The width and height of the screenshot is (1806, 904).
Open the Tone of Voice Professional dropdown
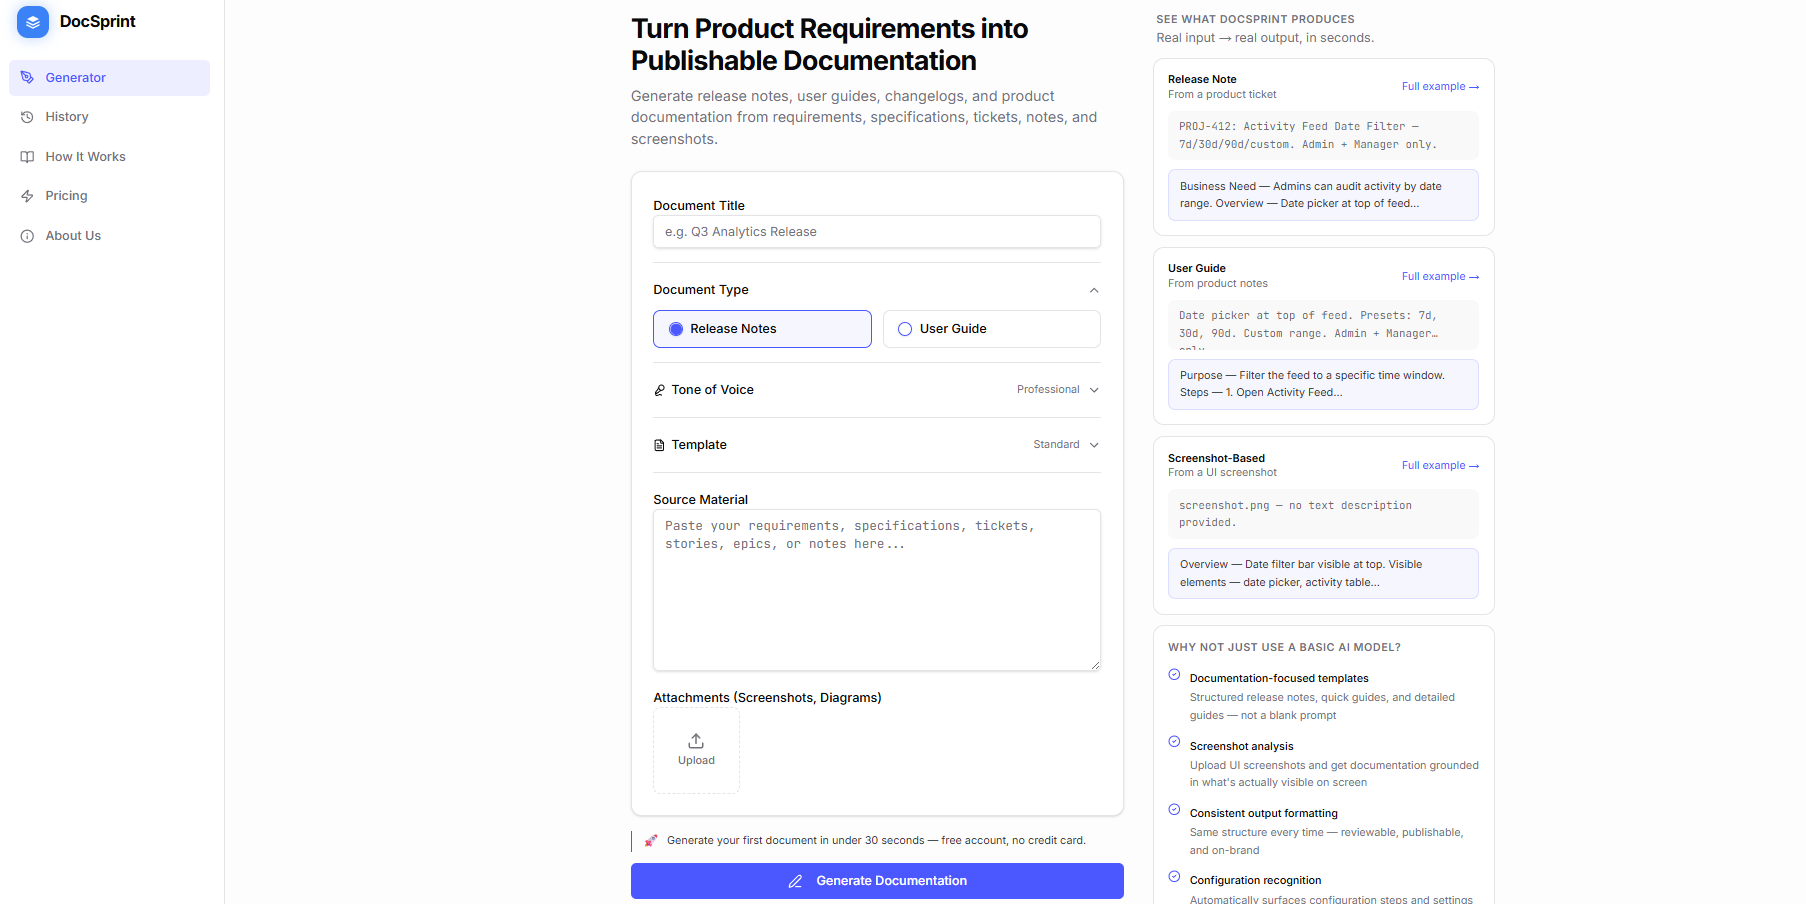1058,390
